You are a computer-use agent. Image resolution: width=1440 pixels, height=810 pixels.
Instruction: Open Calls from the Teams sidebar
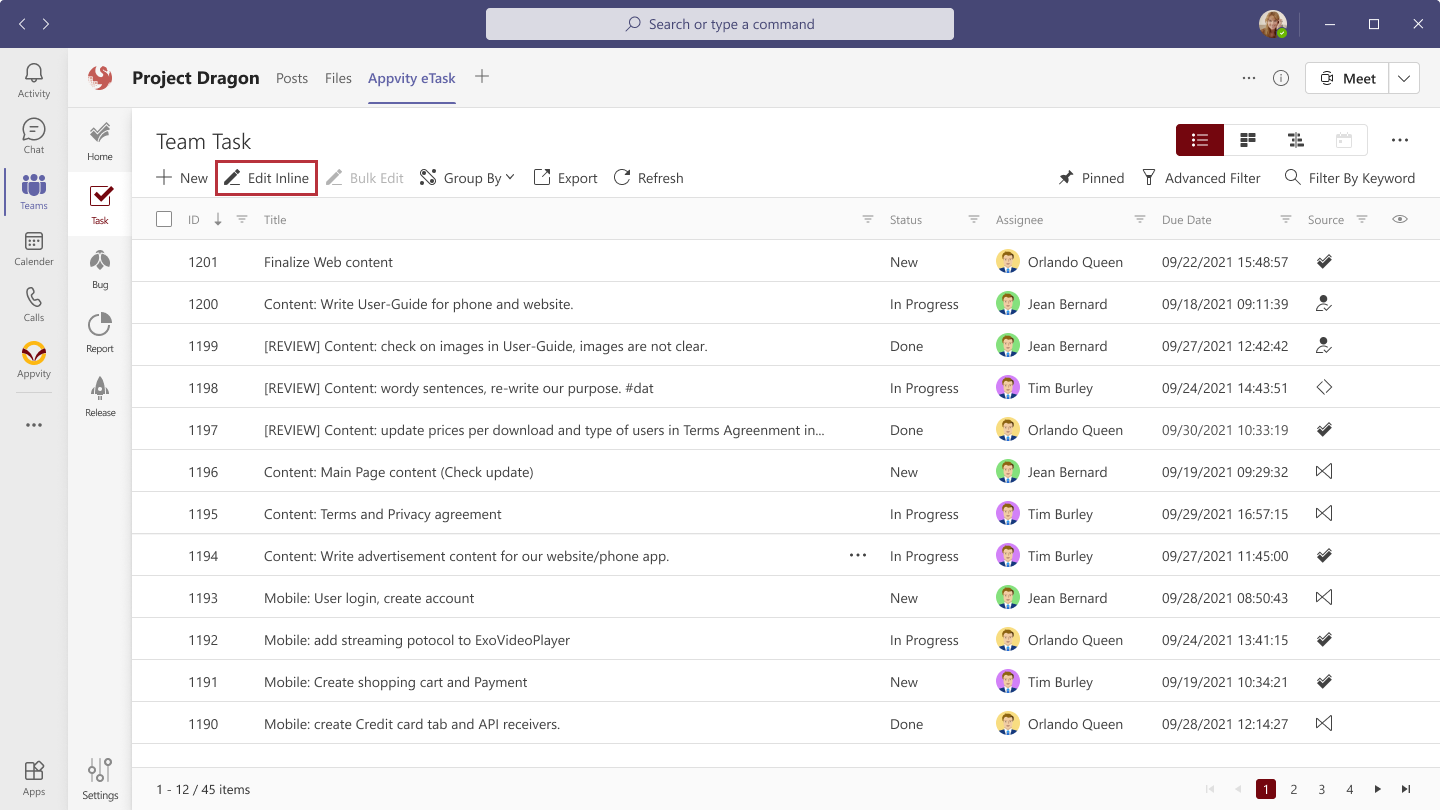tap(33, 305)
